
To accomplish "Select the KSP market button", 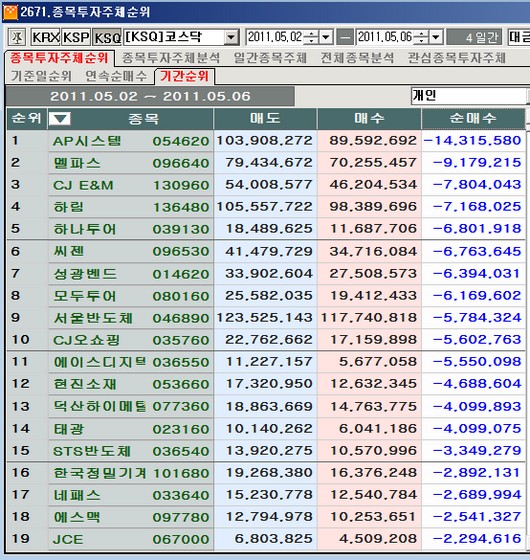I will tap(76, 37).
